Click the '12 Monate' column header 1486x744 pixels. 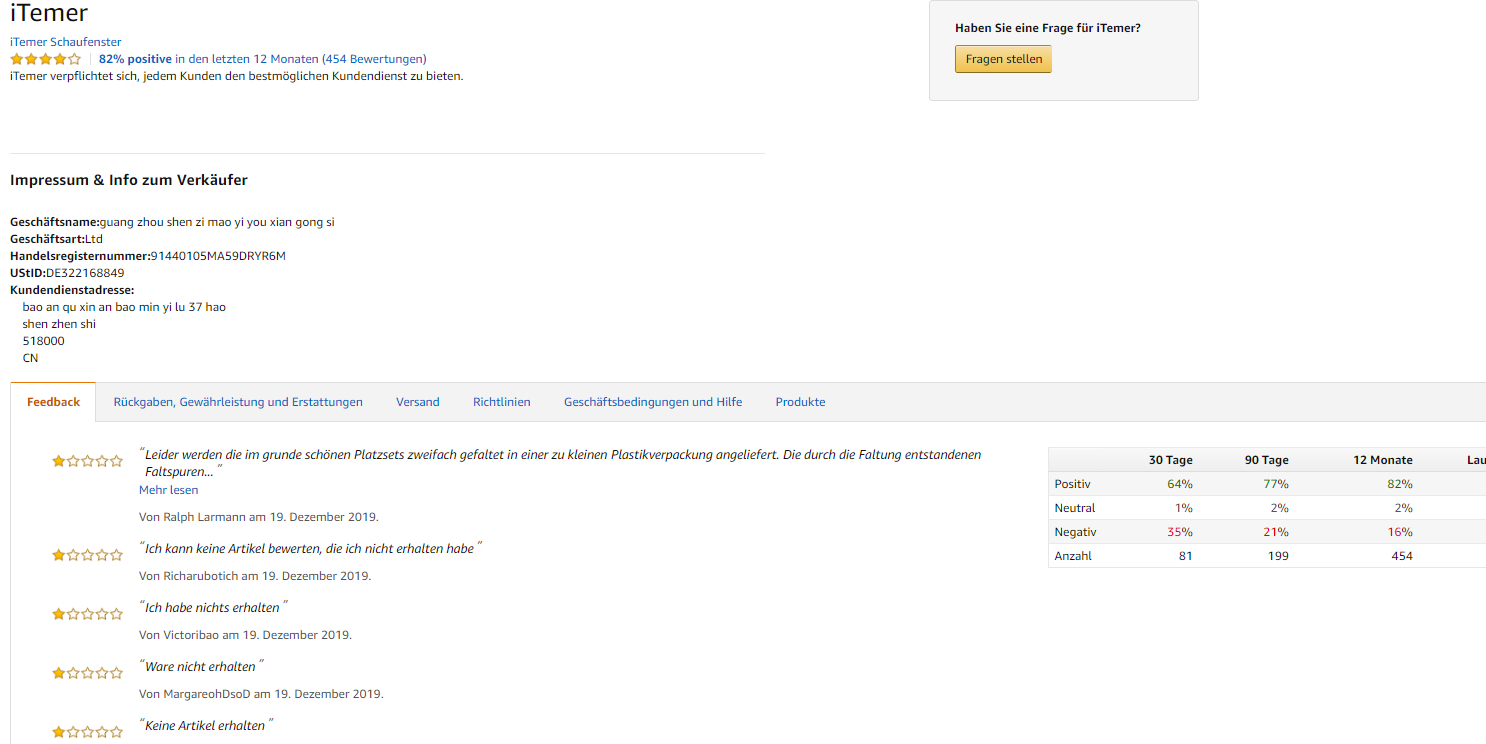[1382, 460]
